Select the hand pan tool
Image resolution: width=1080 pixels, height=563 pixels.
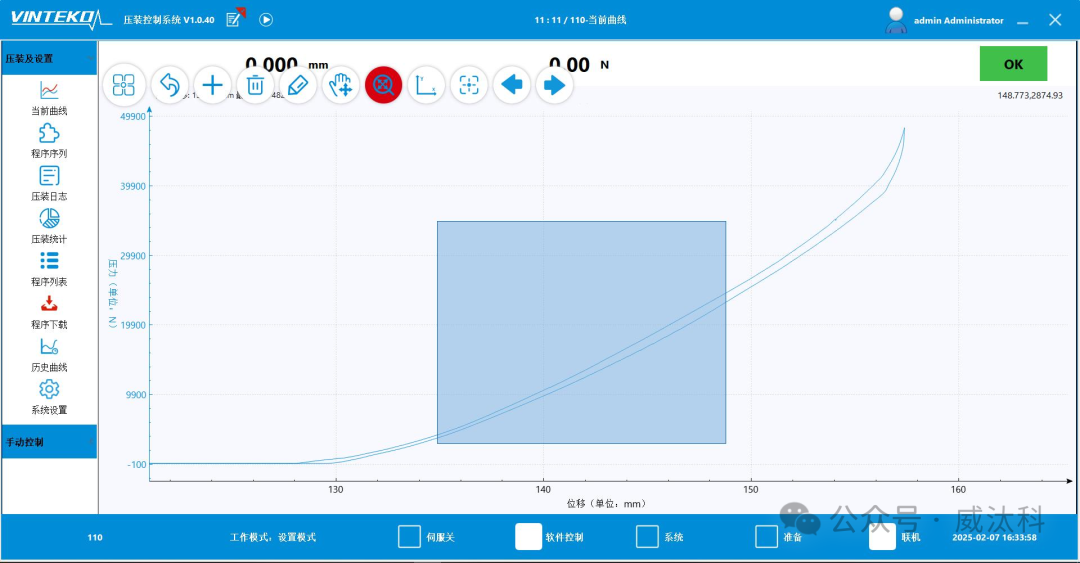[x=340, y=85]
